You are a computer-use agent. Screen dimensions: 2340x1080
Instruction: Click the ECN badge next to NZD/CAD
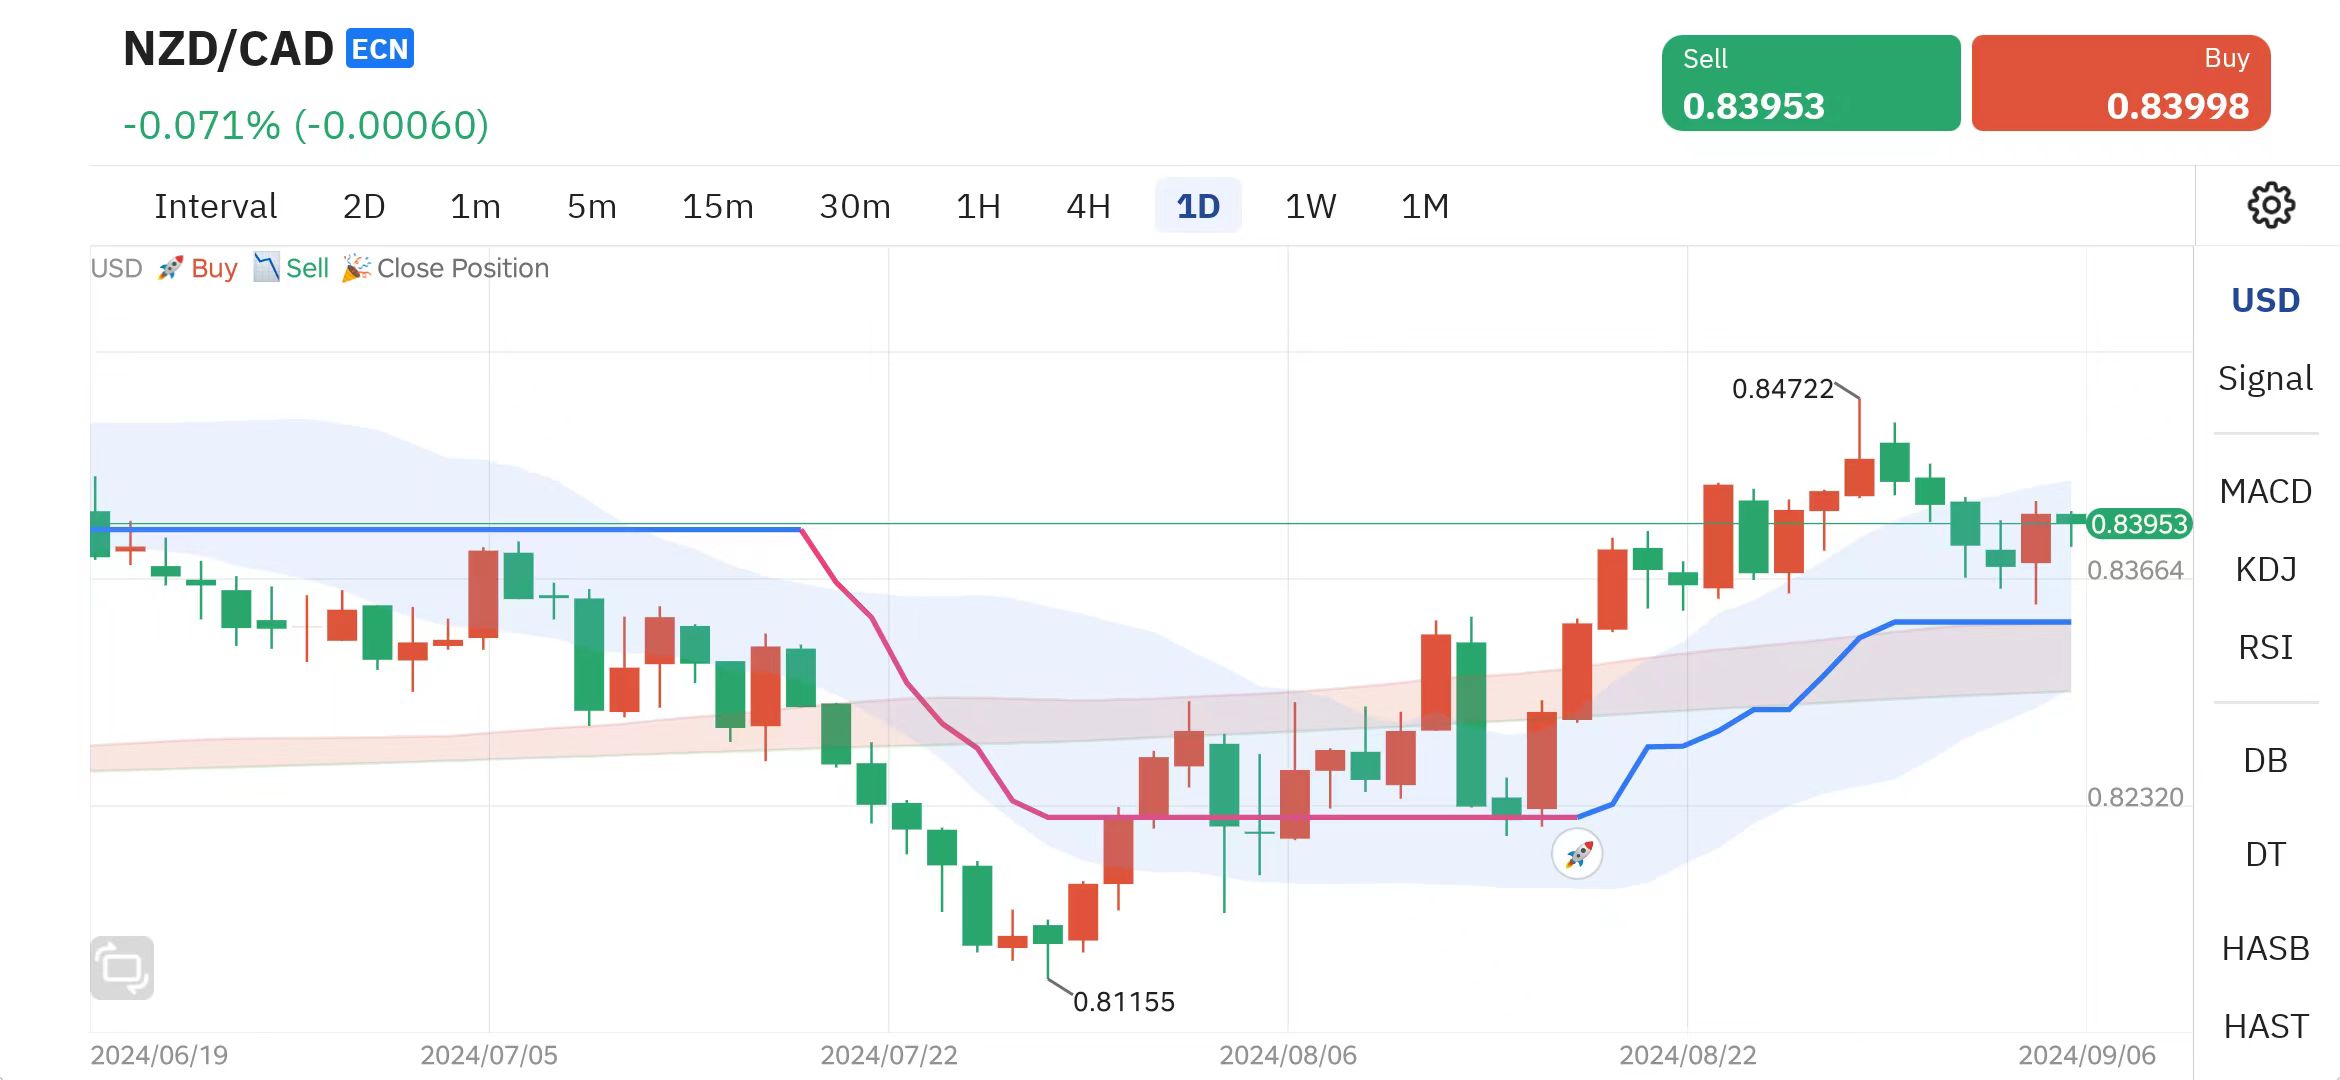[380, 49]
